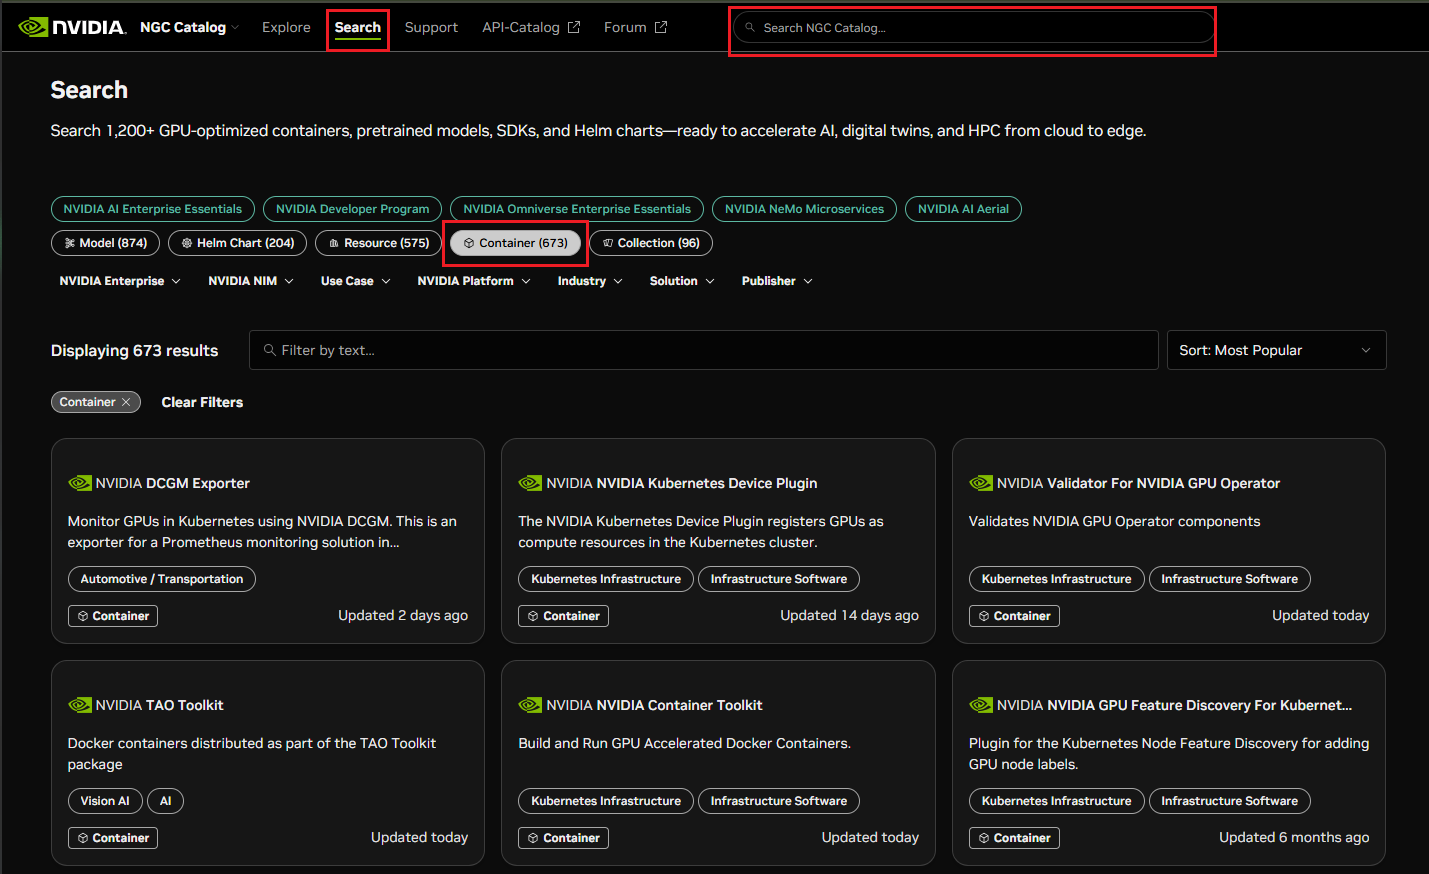Click the magnifier icon in NGC Catalog search

pyautogui.click(x=750, y=28)
